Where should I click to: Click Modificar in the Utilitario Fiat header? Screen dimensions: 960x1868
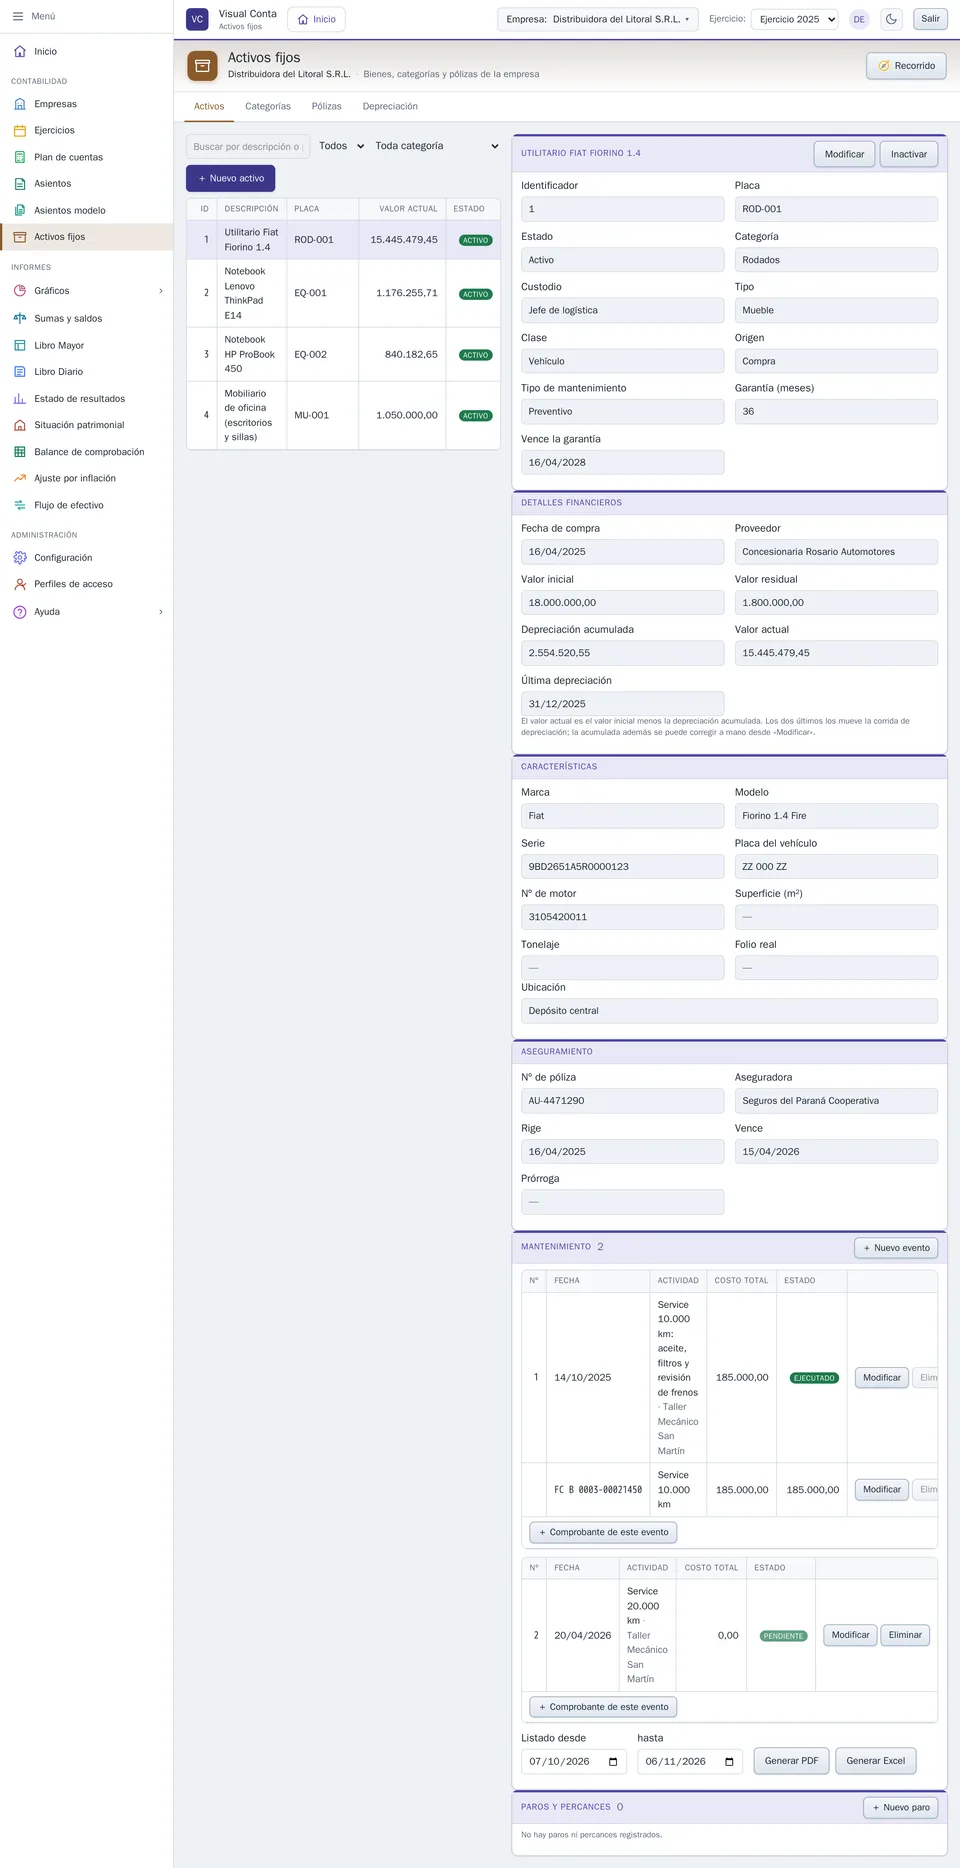(x=844, y=154)
